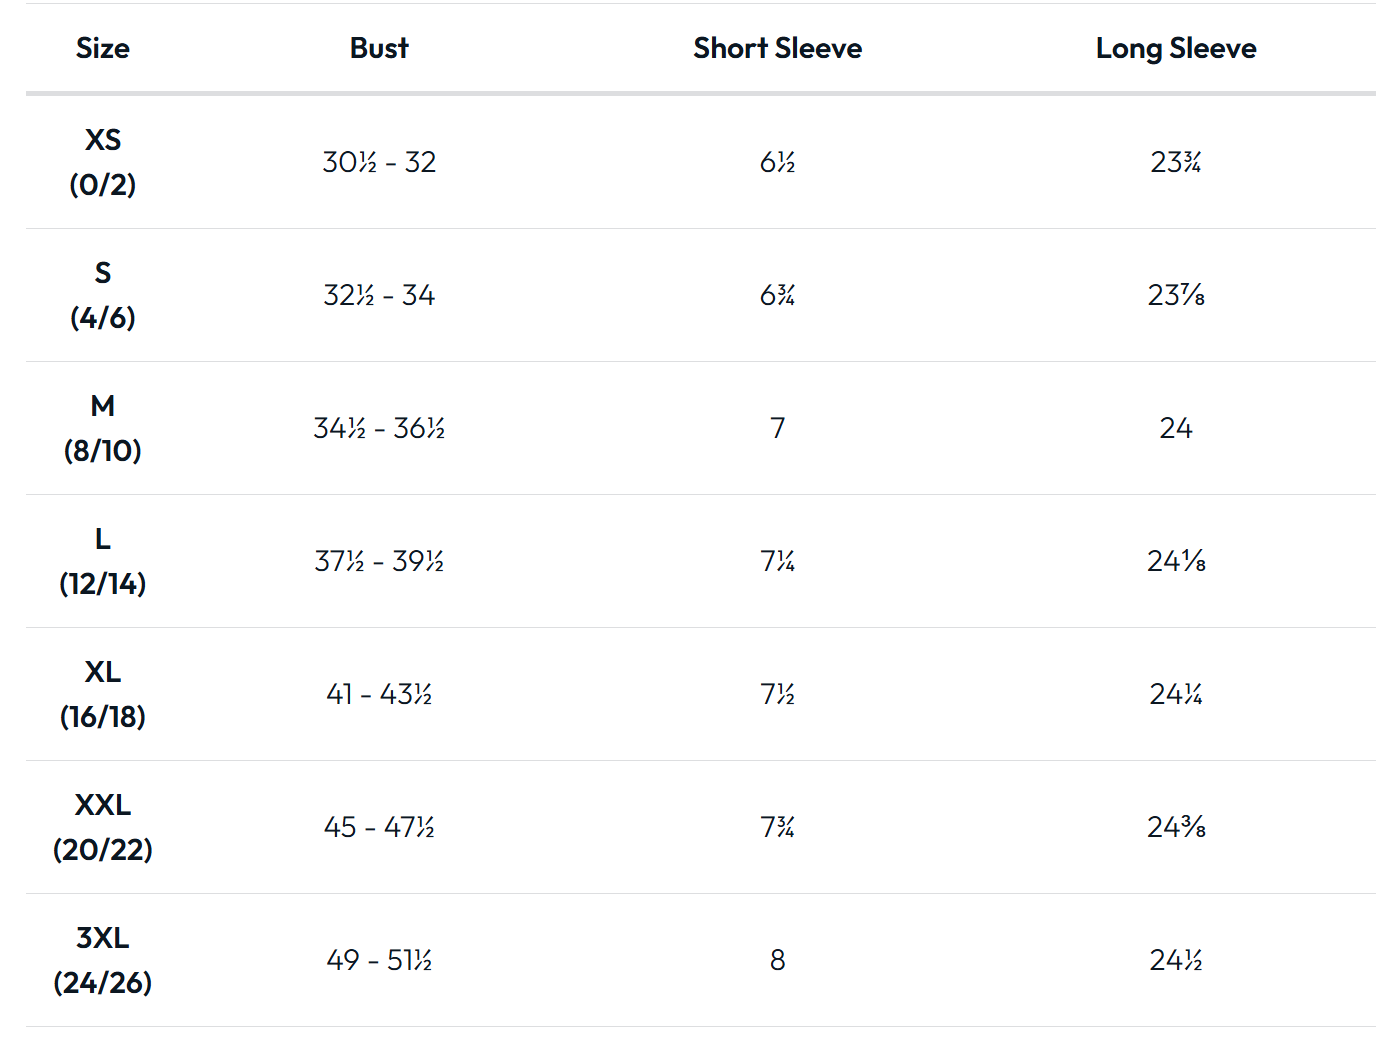Select the L (12/14) size row label
This screenshot has width=1392, height=1040.
103,561
